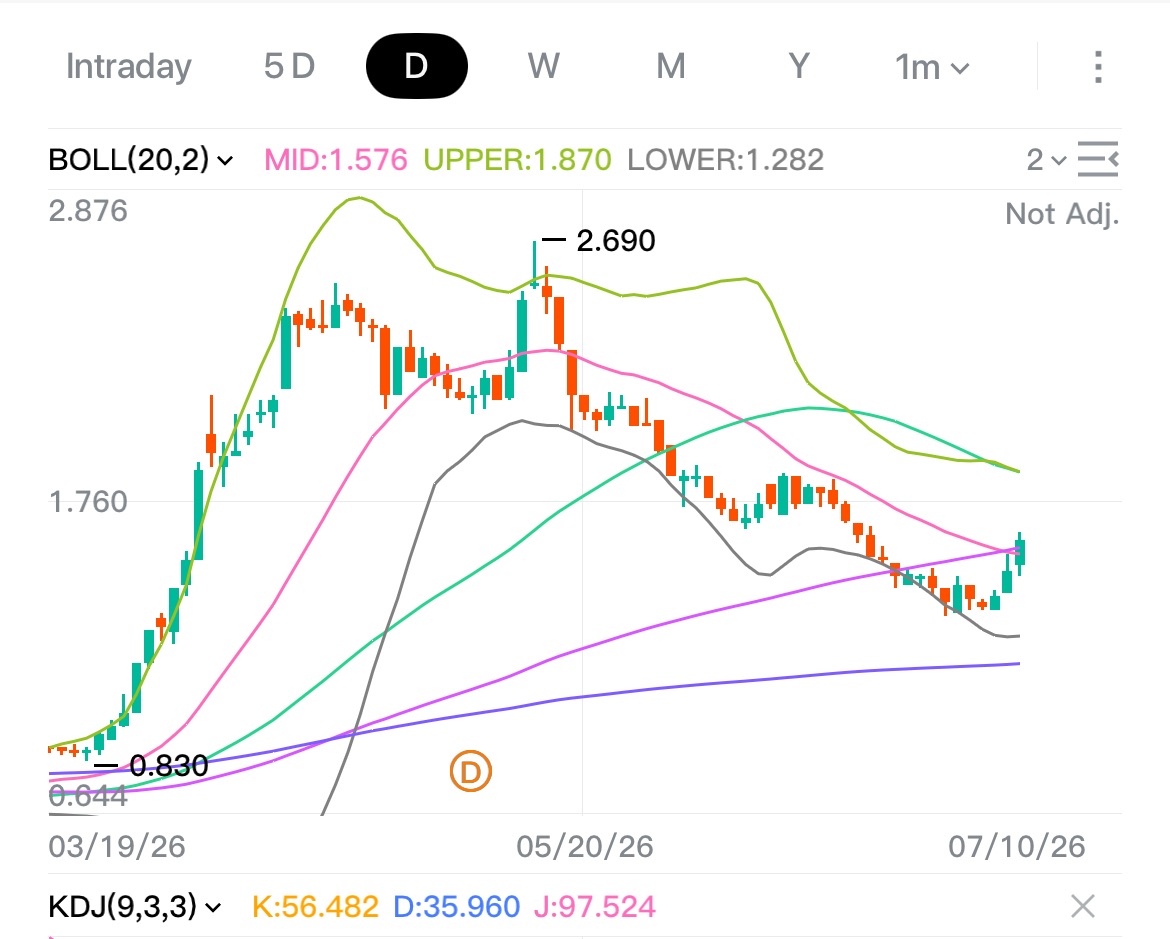Switch to the M monthly tab
Viewport: 1170px width, 939px height.
point(671,66)
